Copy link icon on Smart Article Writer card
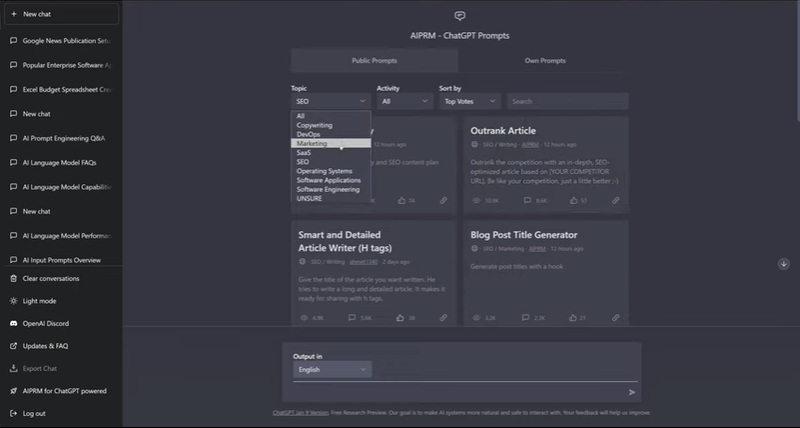Image resolution: width=800 pixels, height=428 pixels. [x=443, y=318]
